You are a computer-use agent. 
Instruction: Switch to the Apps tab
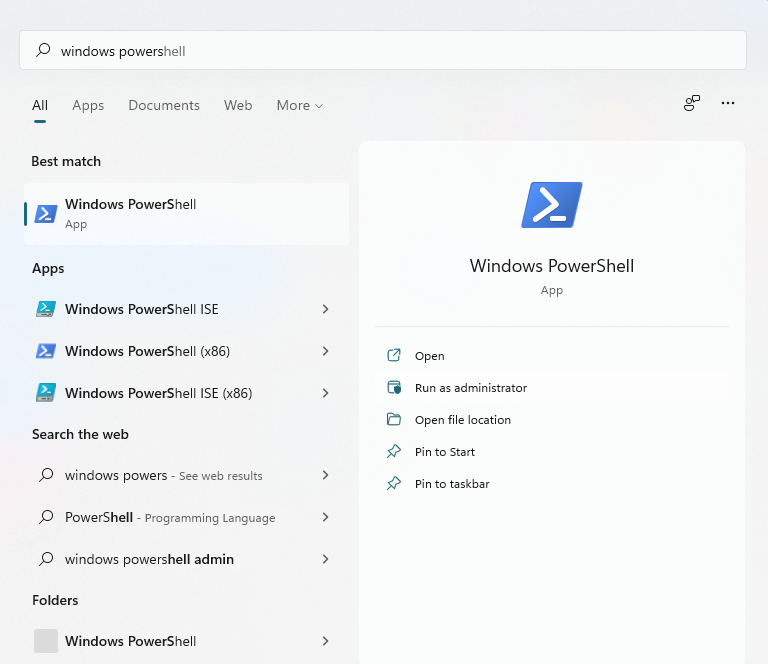pyautogui.click(x=88, y=105)
